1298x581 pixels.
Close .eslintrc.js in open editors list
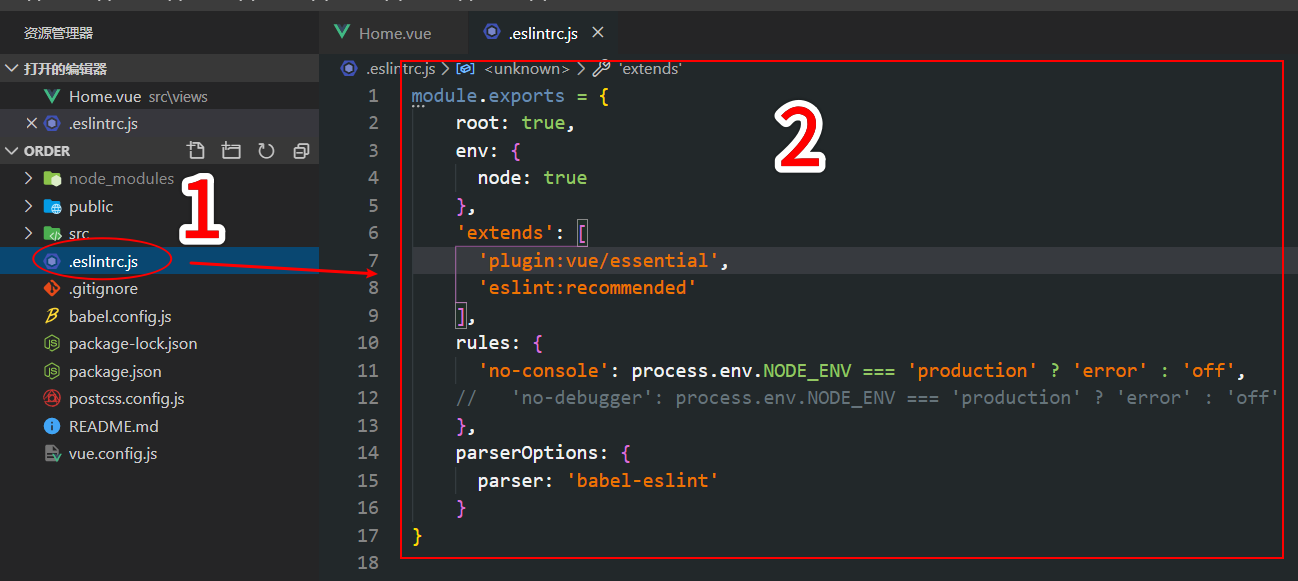pos(31,124)
